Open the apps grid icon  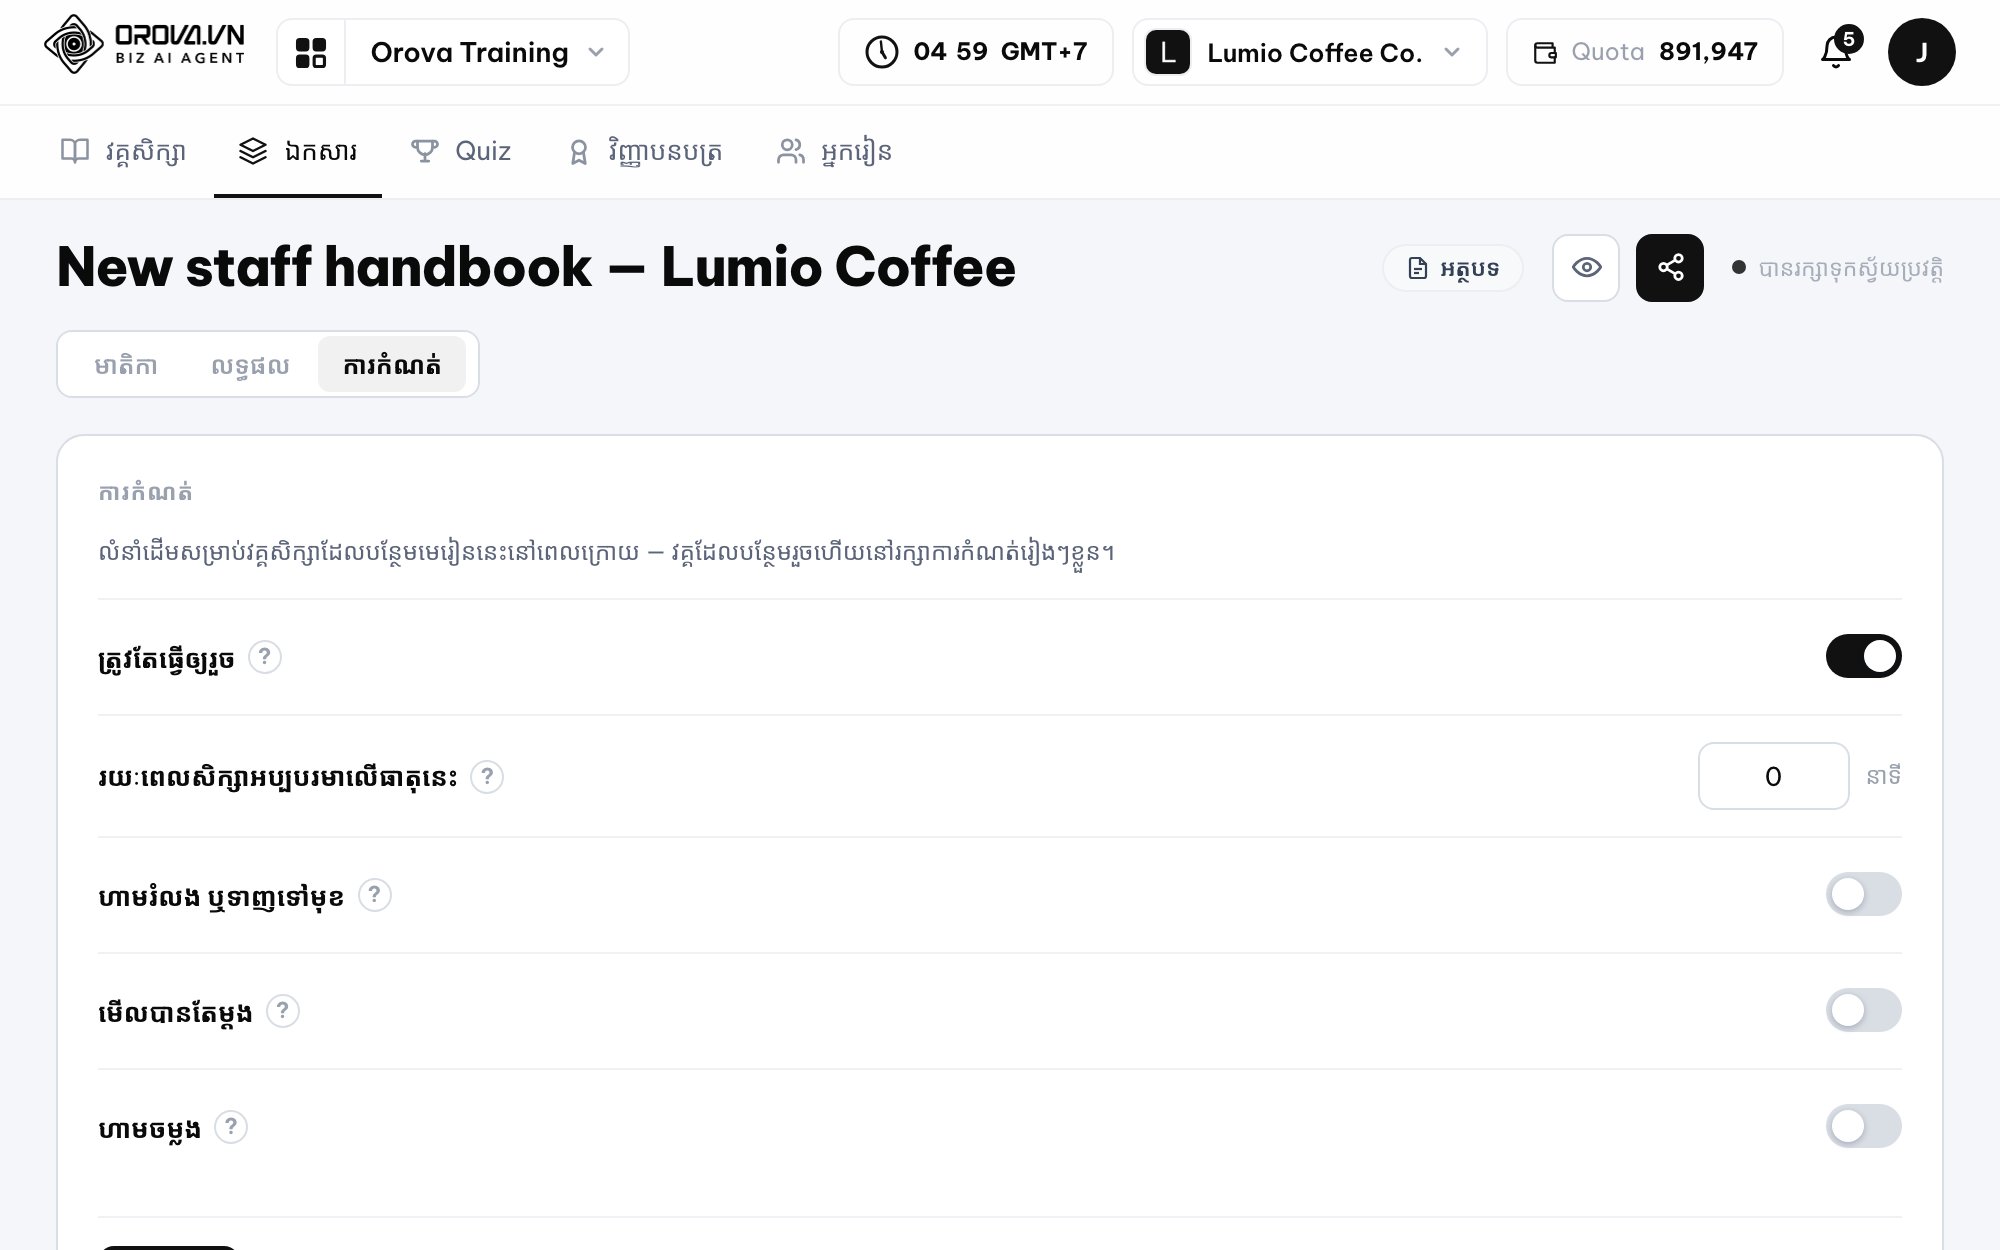point(311,52)
